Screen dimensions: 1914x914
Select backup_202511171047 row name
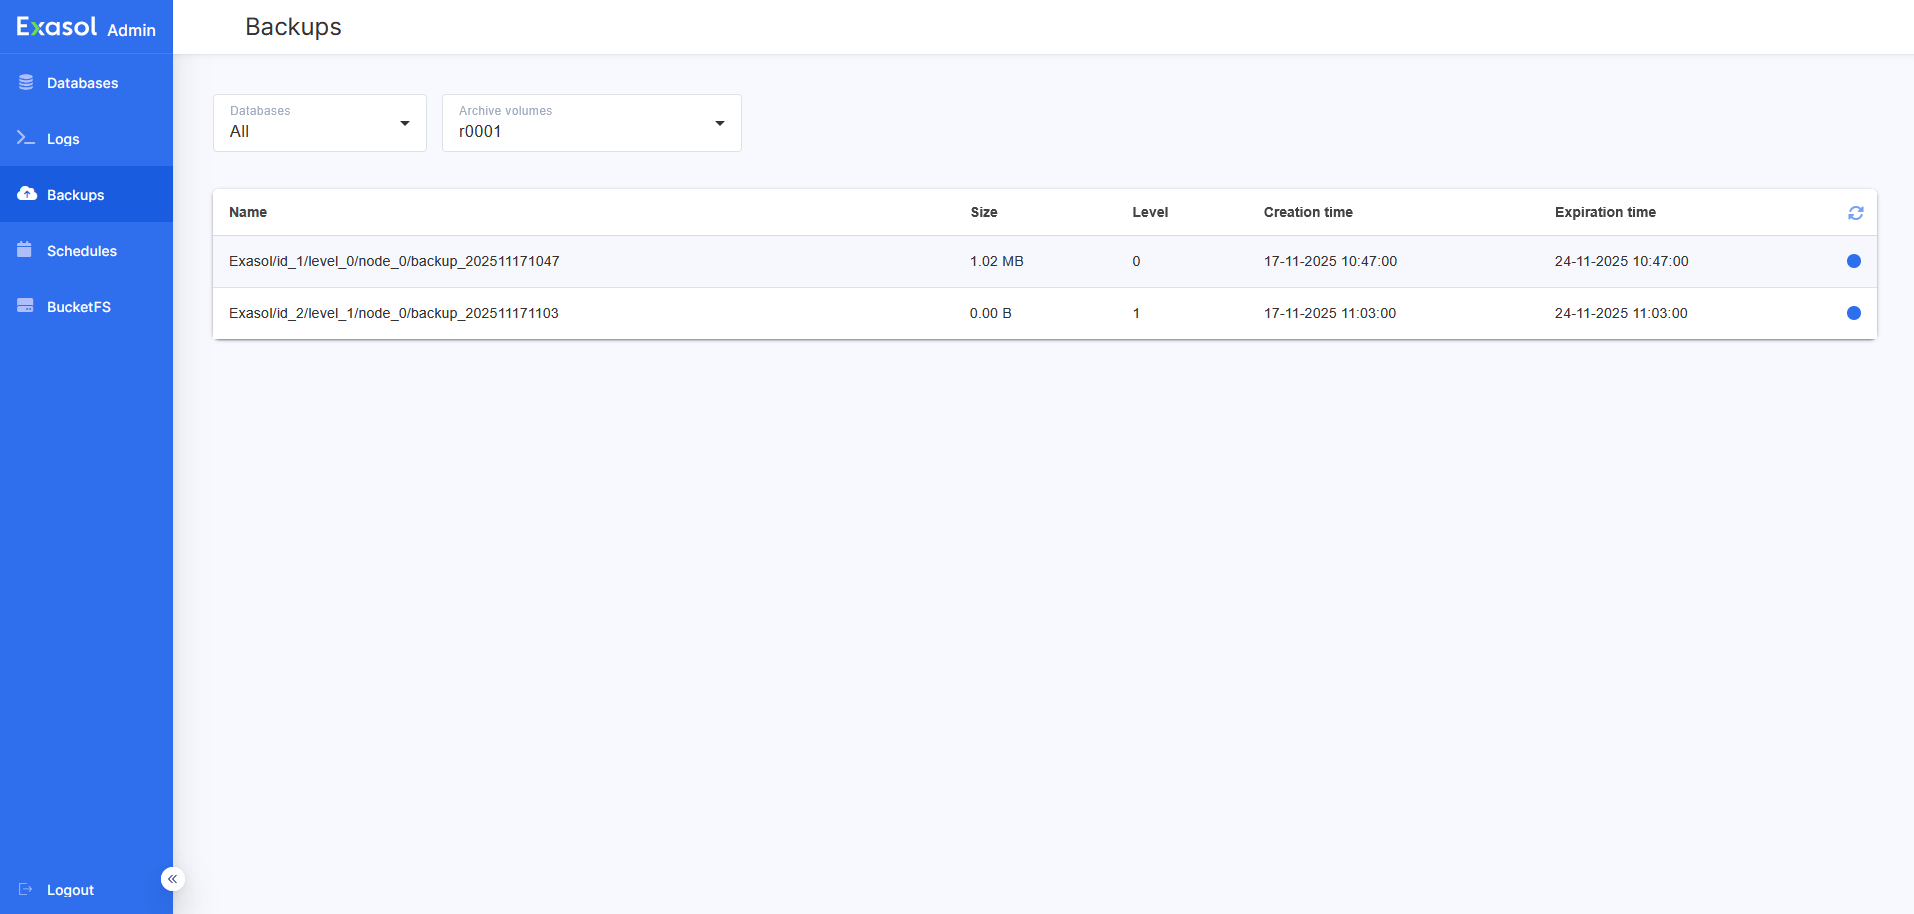click(x=394, y=261)
